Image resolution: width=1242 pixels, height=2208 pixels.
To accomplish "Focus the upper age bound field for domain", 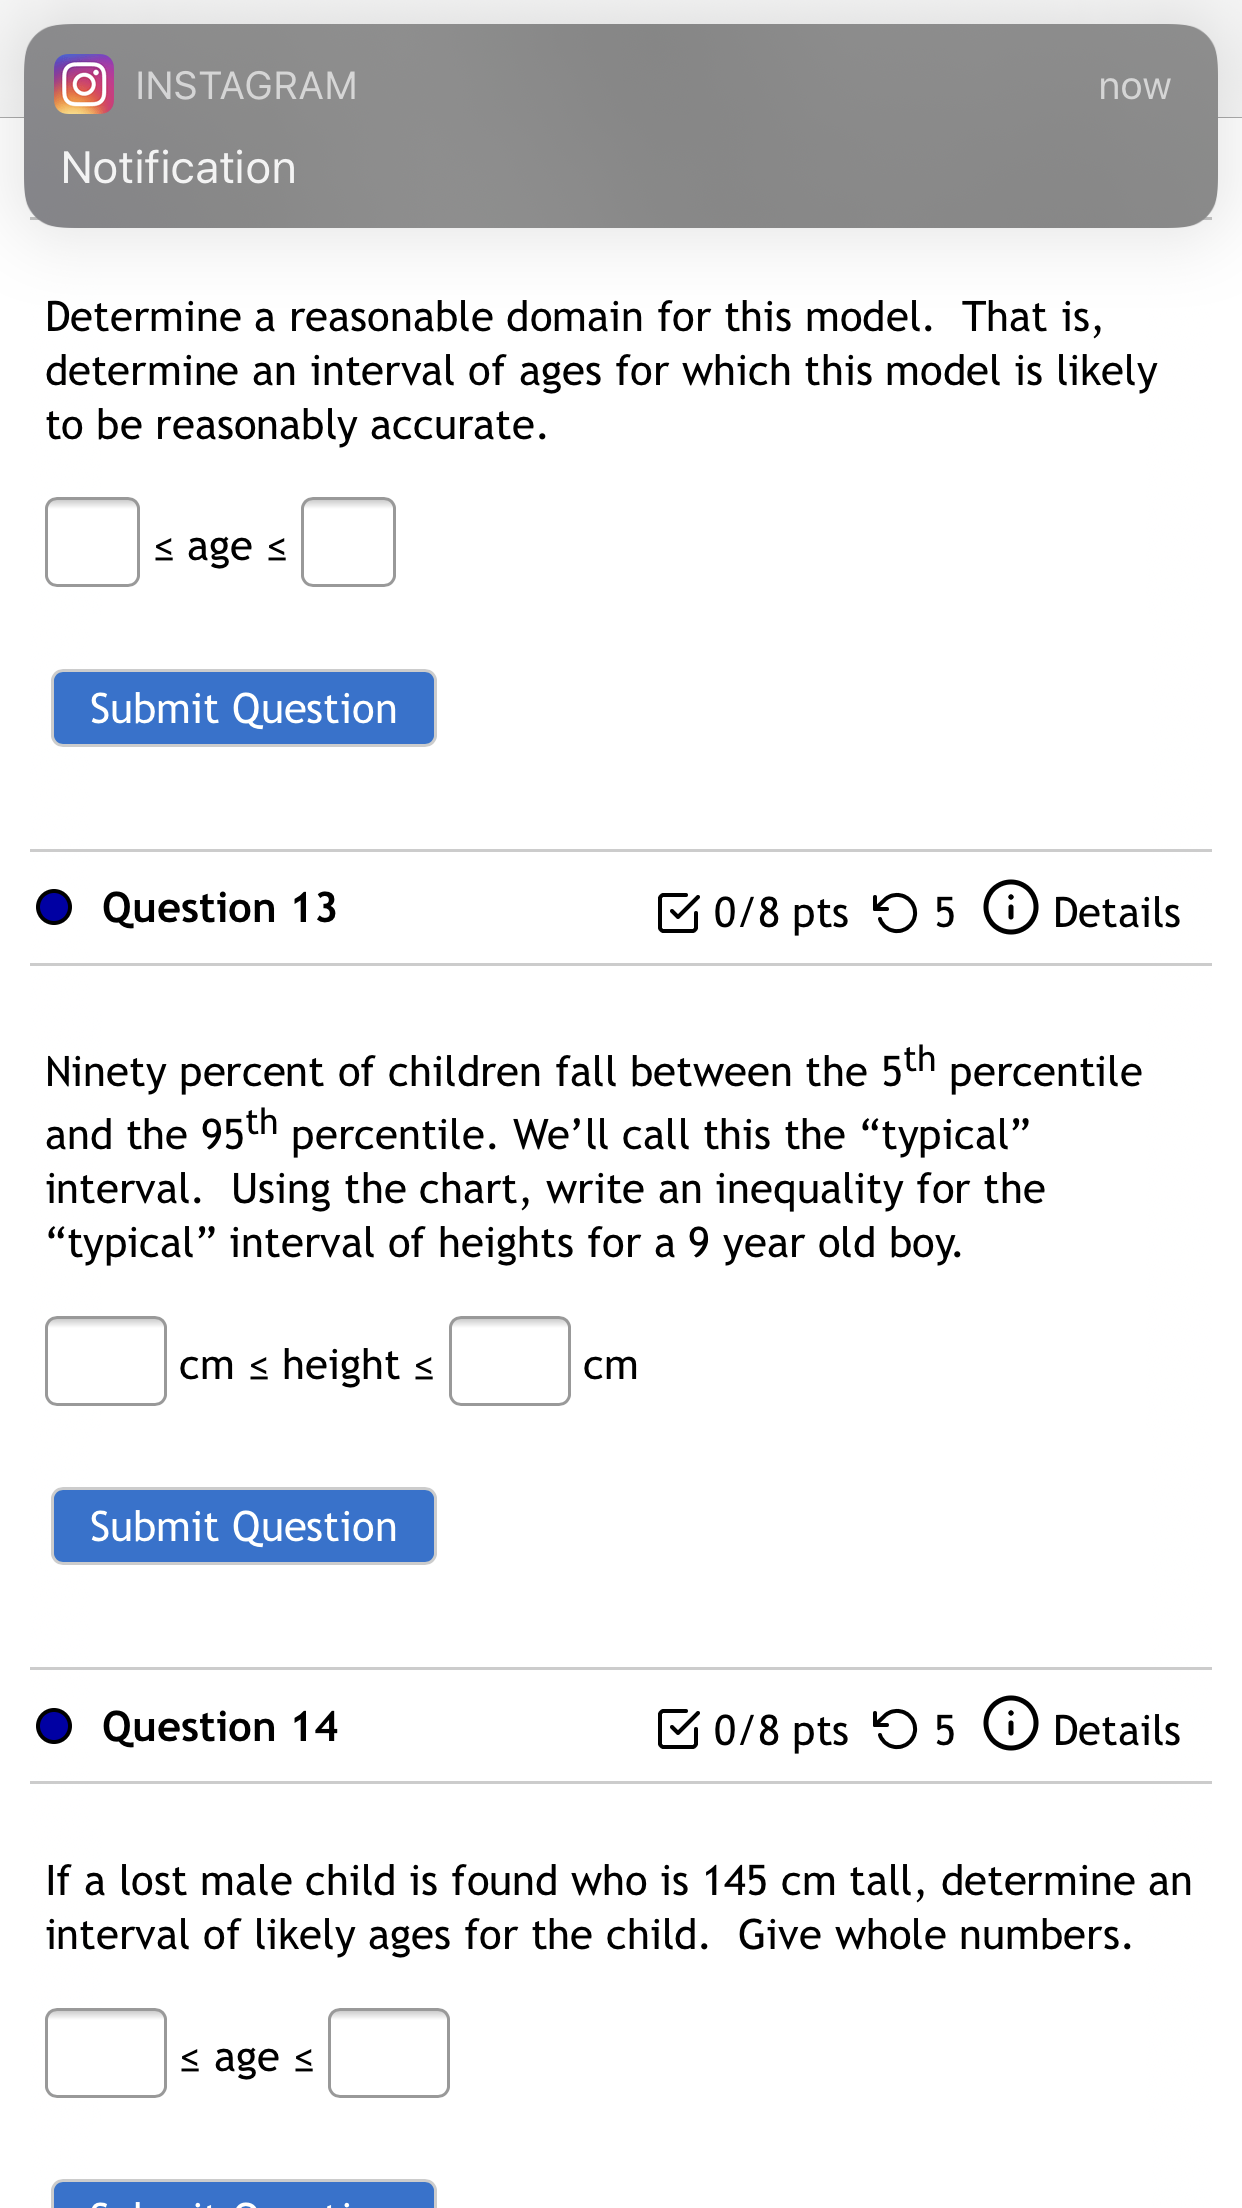I will pos(349,542).
